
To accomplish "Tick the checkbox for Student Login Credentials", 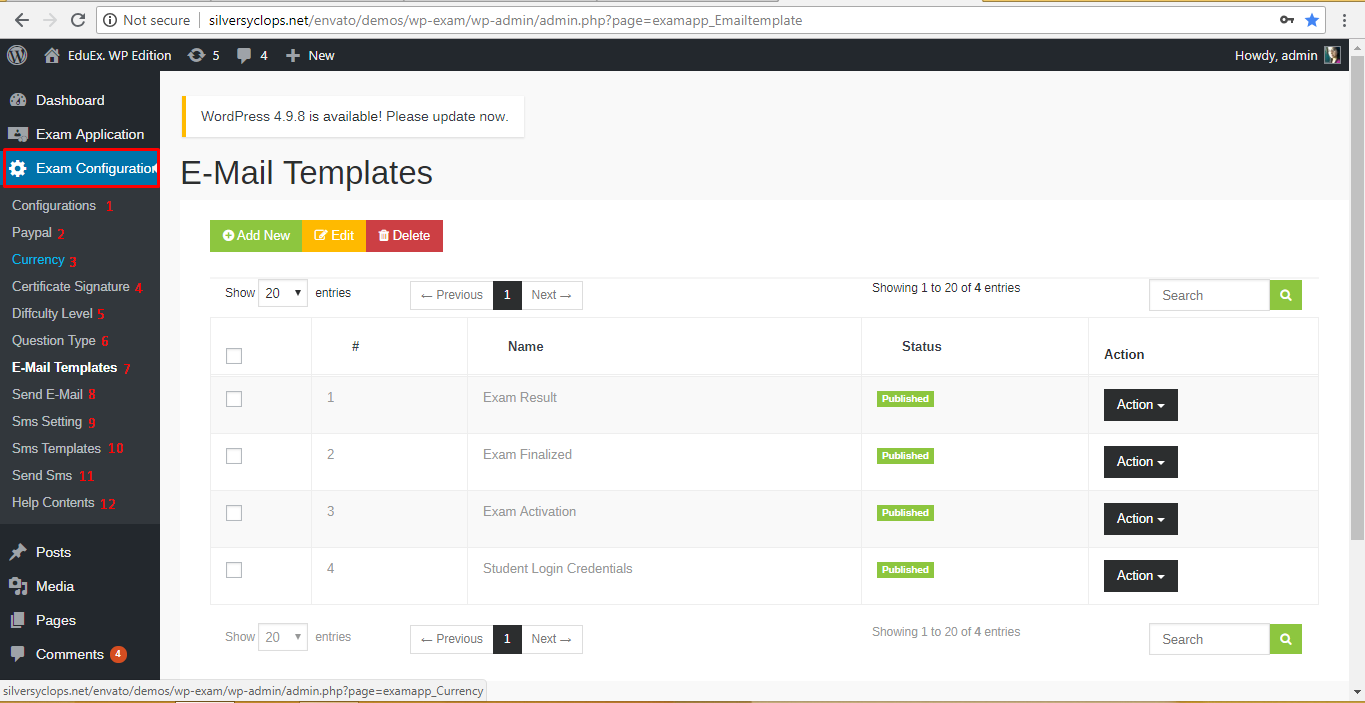I will pos(234,569).
